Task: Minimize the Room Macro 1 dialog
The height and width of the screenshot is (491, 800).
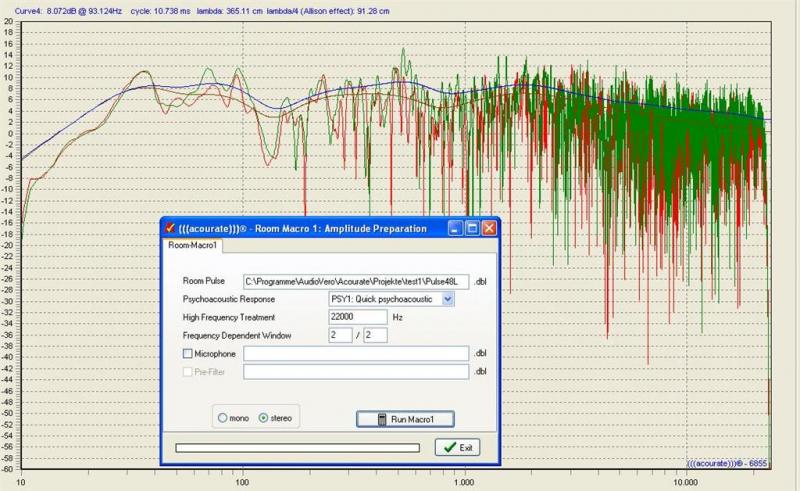Action: tap(455, 228)
